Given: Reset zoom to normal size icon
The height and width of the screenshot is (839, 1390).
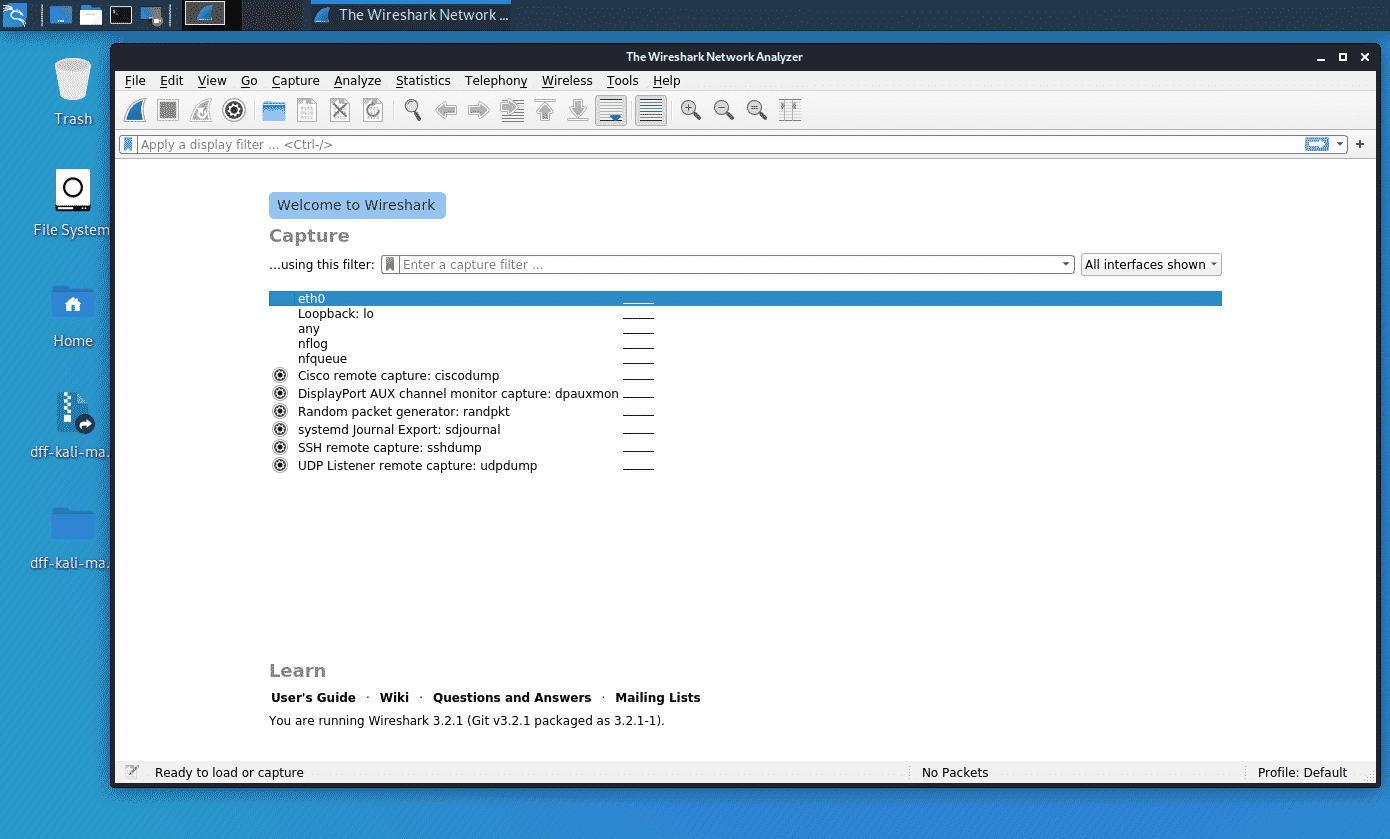Looking at the screenshot, I should pos(757,110).
